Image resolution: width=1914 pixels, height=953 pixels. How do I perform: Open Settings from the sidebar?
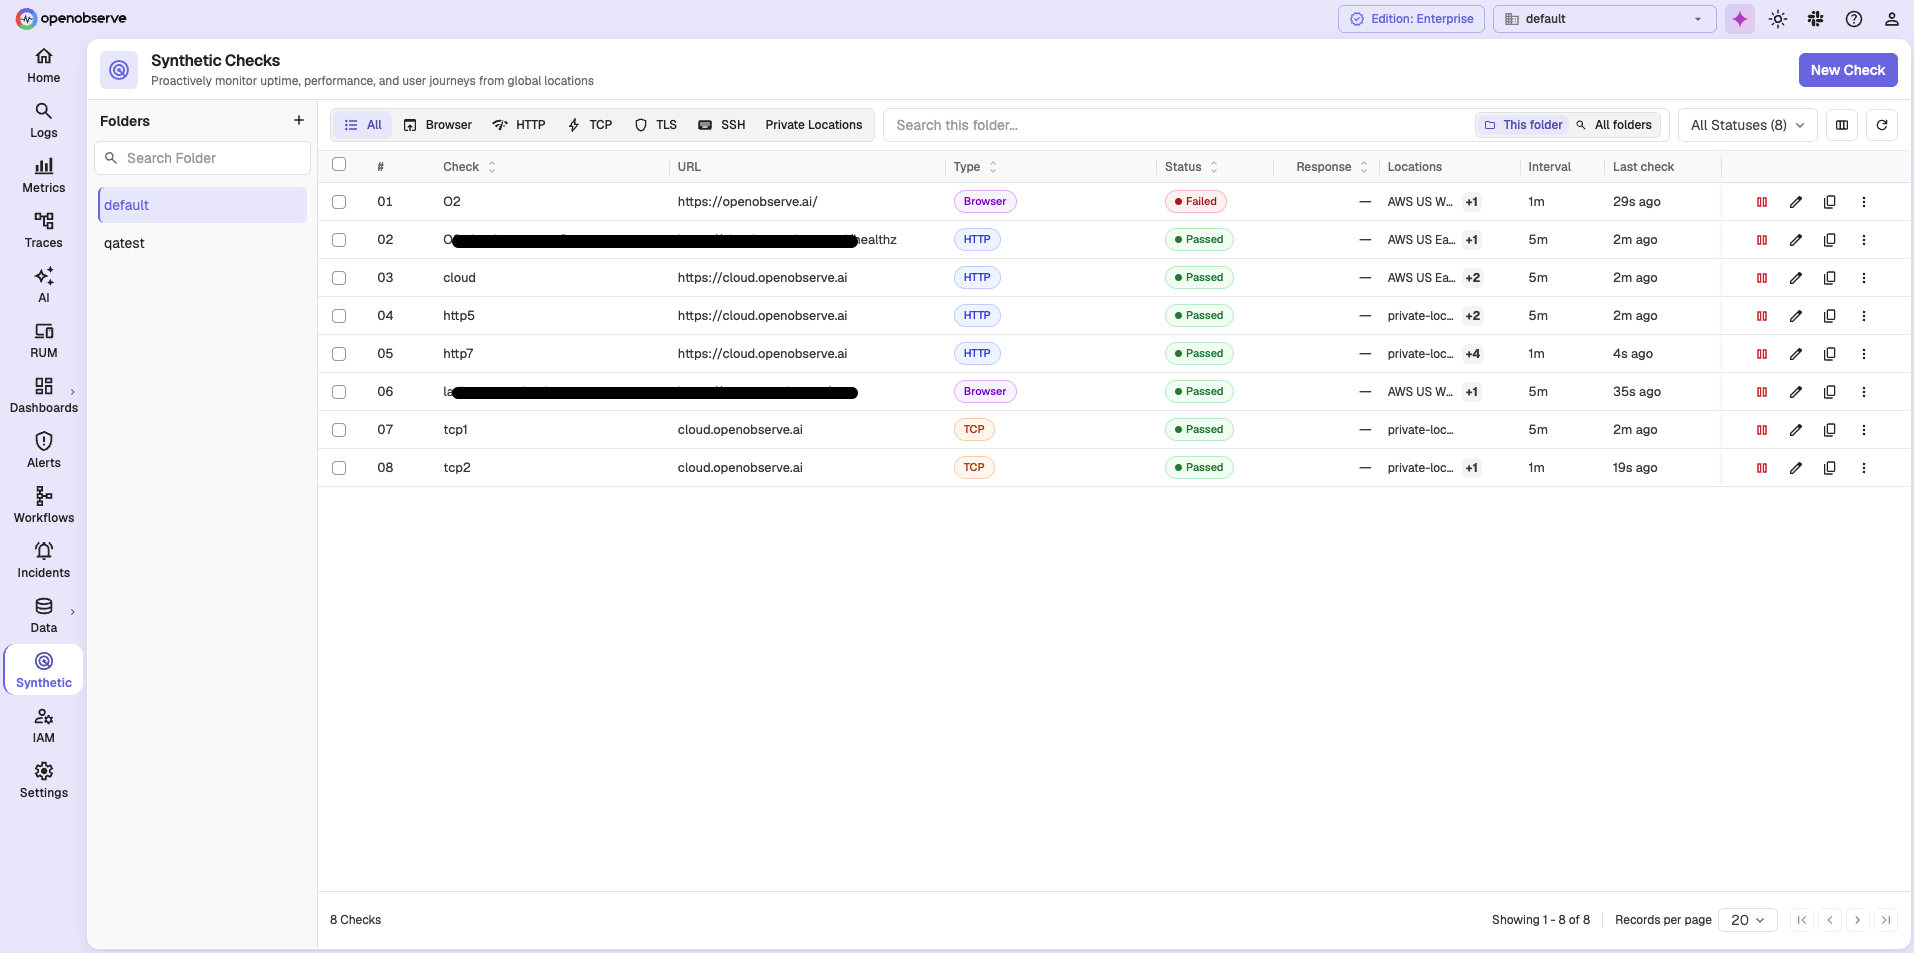point(43,780)
